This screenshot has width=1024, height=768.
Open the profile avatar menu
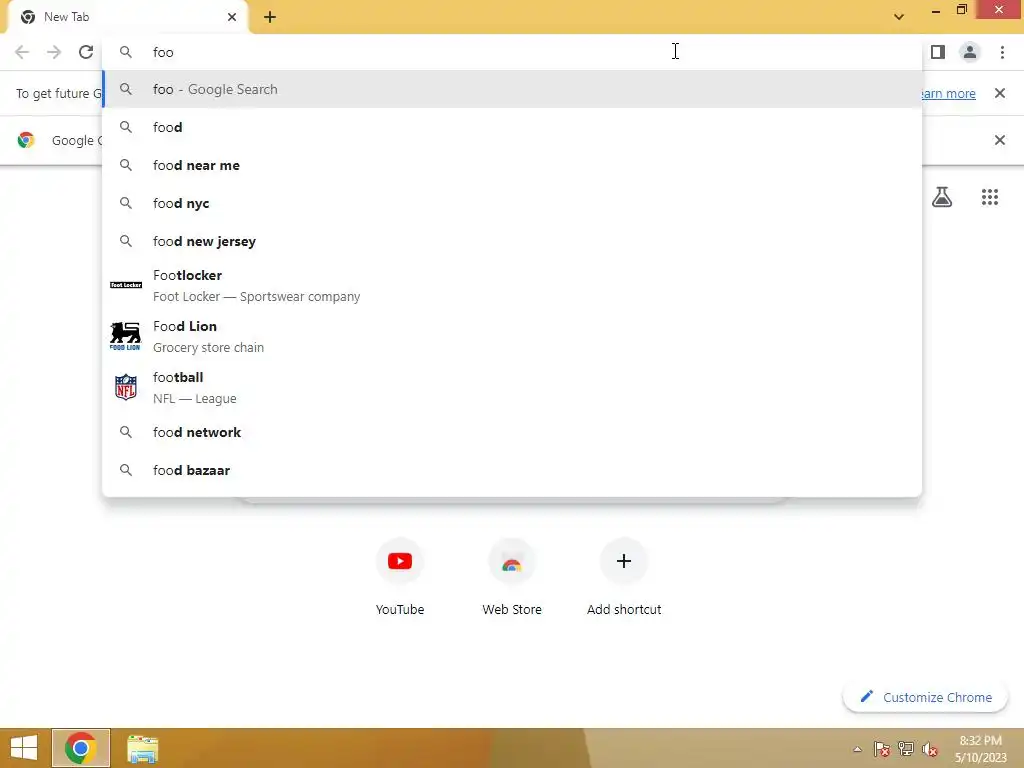coord(970,52)
